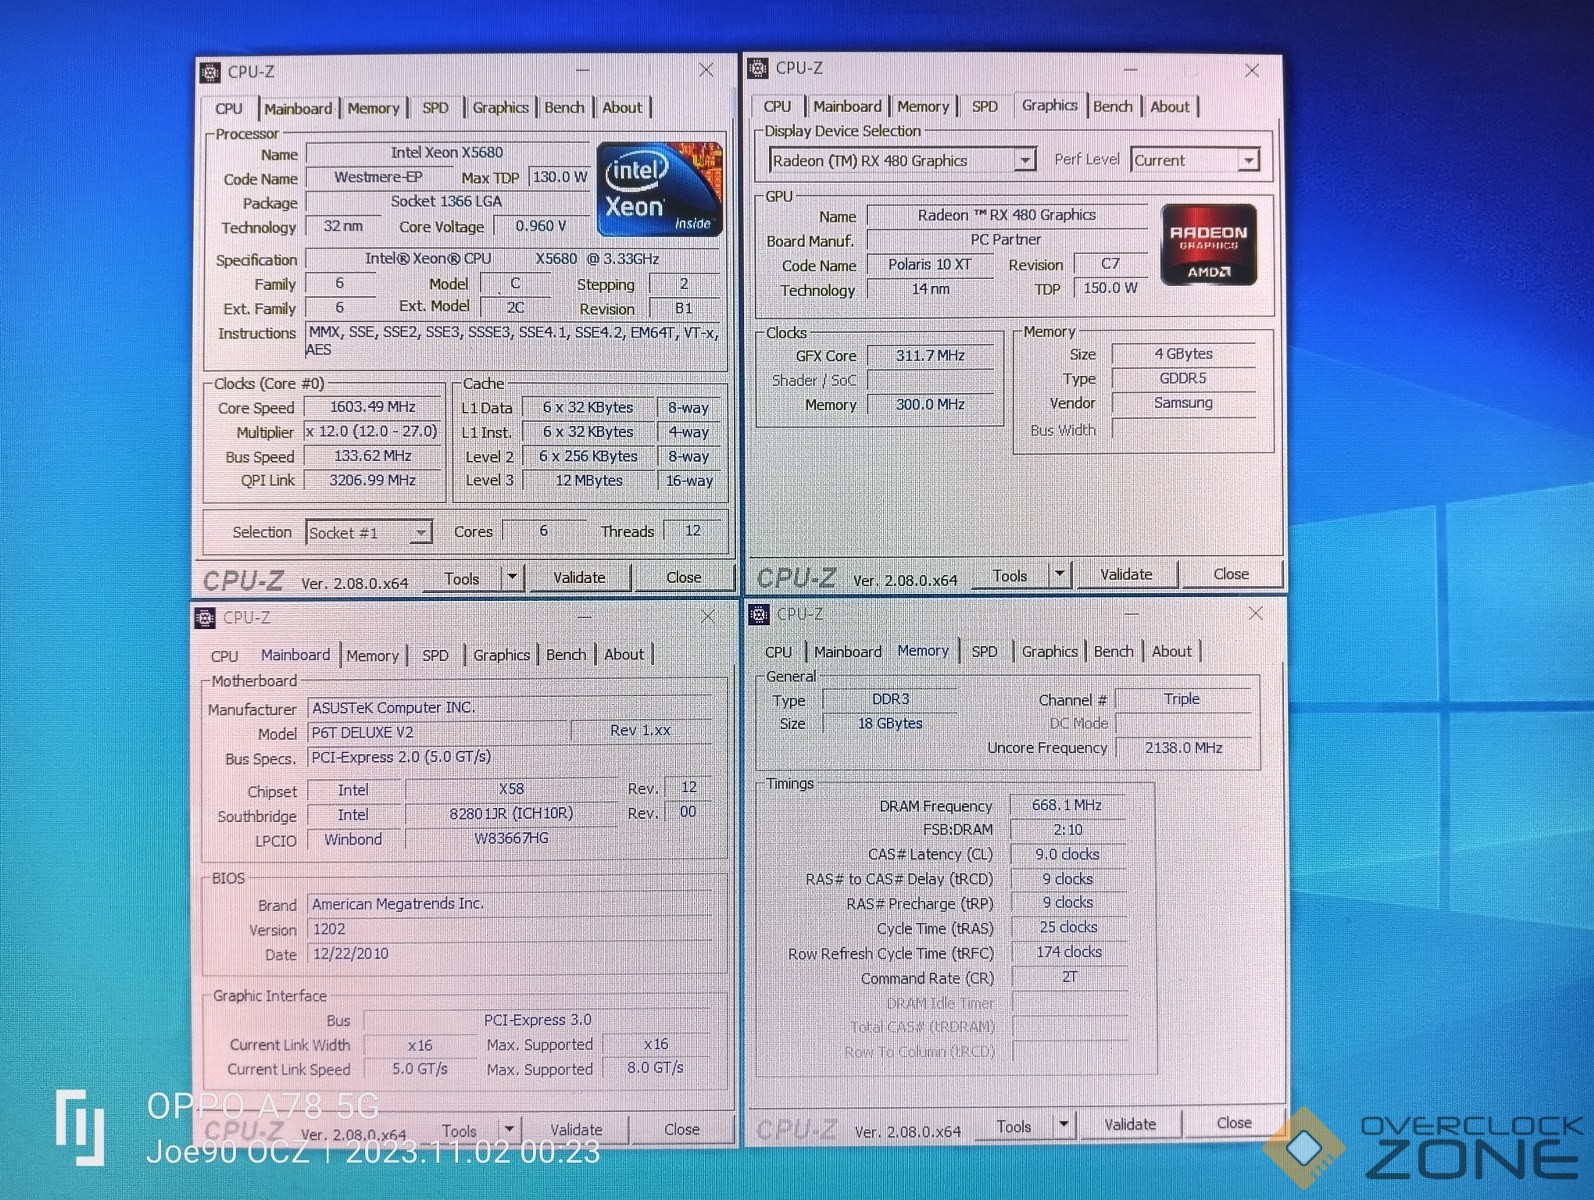1594x1200 pixels.
Task: Click the Command Rate value 2T
Action: (1069, 977)
